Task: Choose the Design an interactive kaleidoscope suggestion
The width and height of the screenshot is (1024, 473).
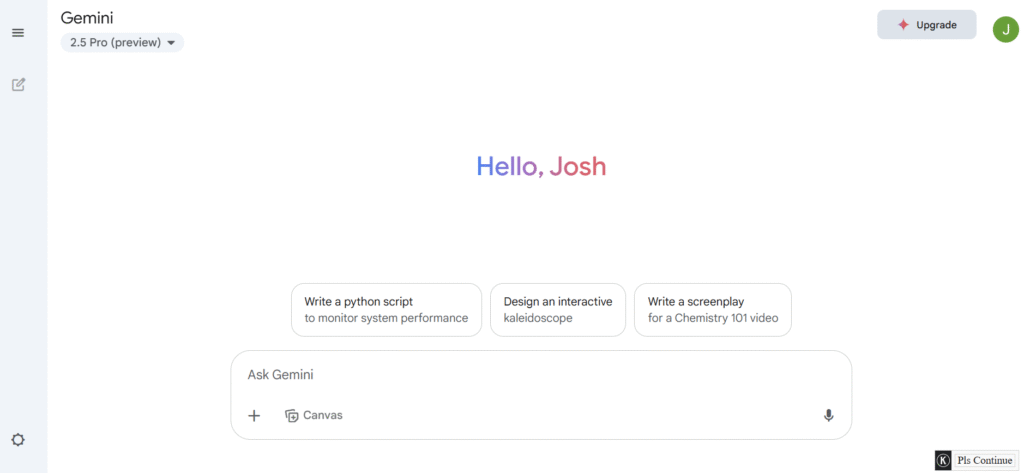Action: coord(558,310)
